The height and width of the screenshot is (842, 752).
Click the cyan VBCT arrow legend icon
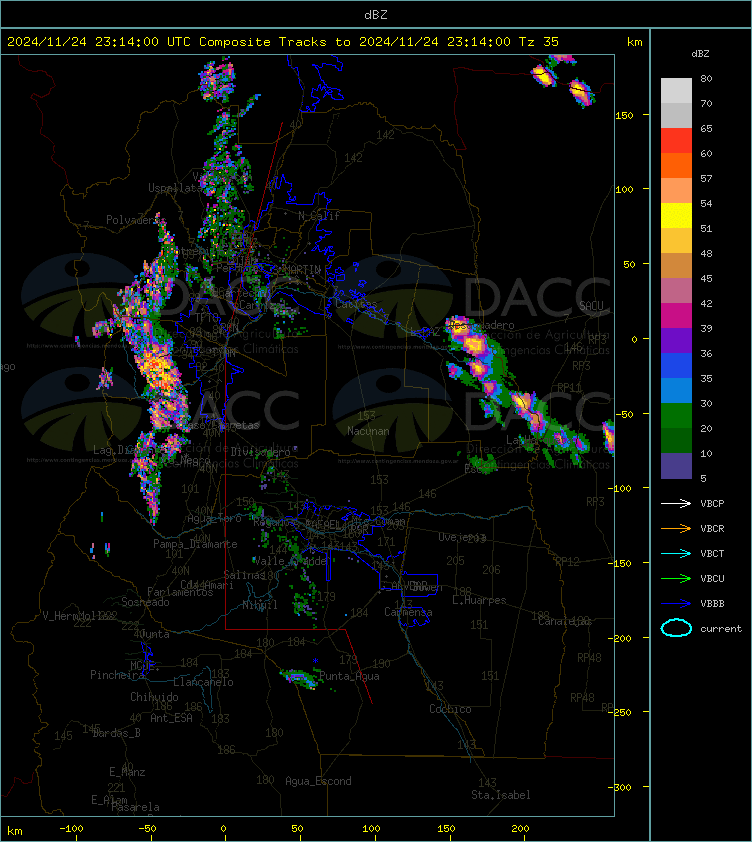tap(676, 554)
